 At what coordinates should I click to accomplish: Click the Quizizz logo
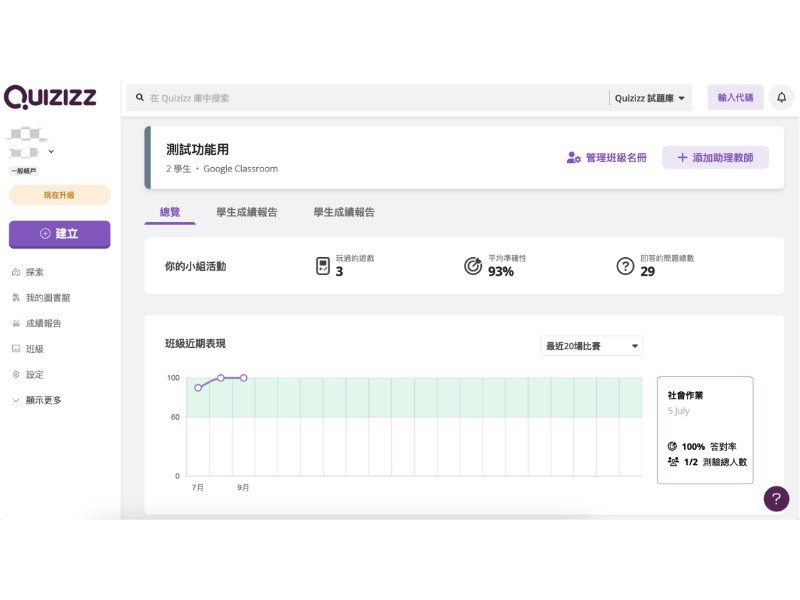(x=50, y=97)
